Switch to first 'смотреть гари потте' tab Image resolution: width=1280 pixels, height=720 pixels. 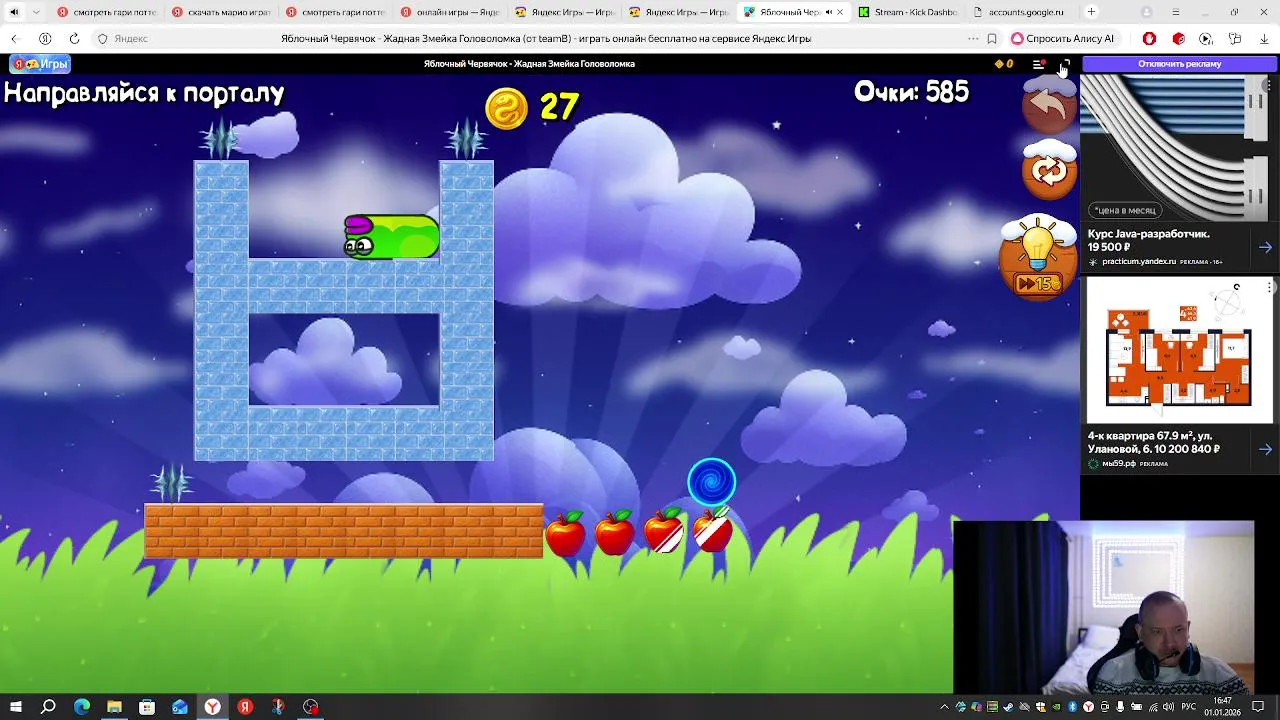(106, 12)
